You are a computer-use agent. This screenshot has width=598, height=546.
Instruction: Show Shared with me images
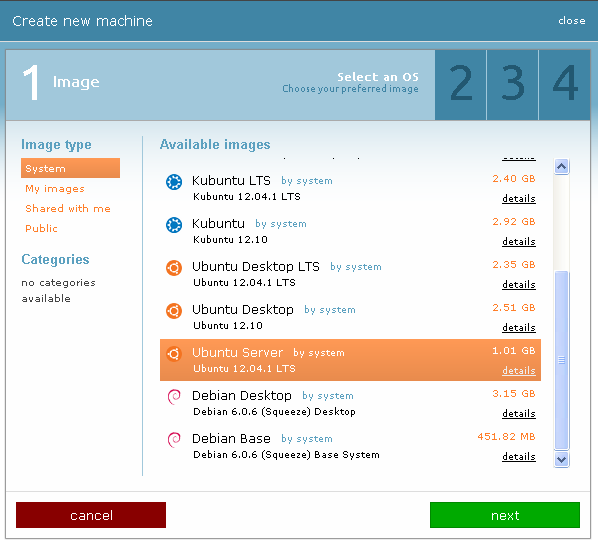coord(68,209)
